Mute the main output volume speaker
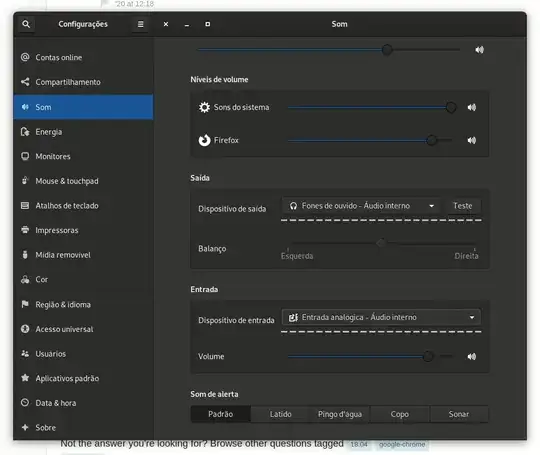Viewport: 540px width, 455px height. 479,50
